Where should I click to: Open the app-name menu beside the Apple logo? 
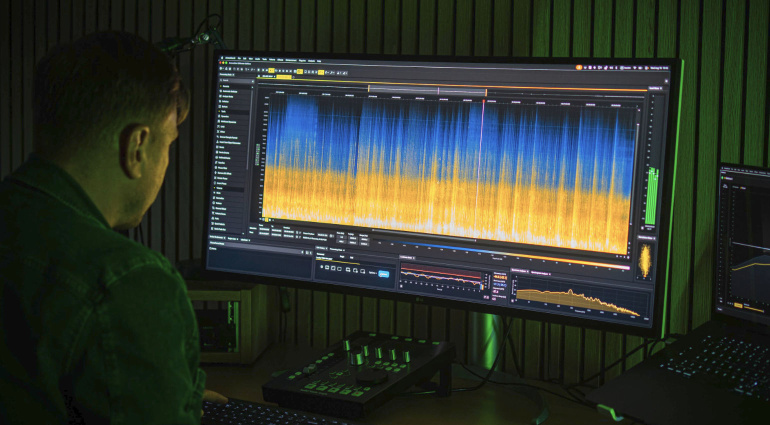coord(230,58)
